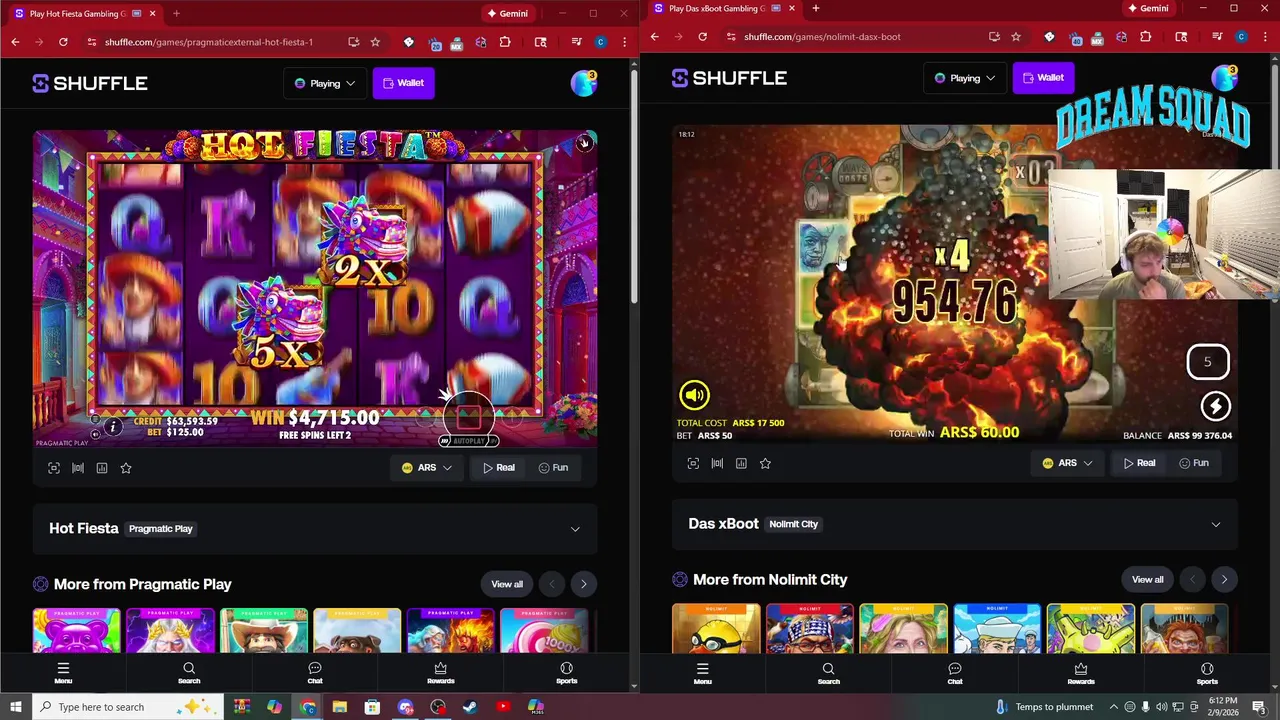Open Wallet in the left window
This screenshot has height=720, width=1280.
[x=403, y=83]
